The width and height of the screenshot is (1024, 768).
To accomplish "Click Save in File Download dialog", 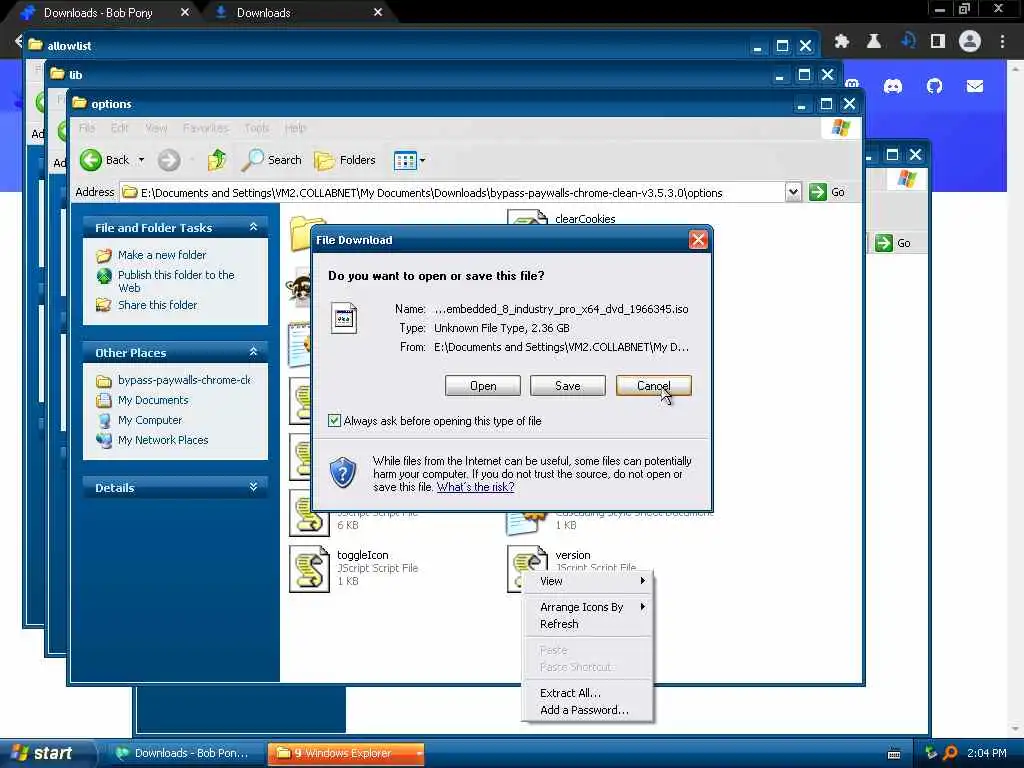I will (568, 386).
